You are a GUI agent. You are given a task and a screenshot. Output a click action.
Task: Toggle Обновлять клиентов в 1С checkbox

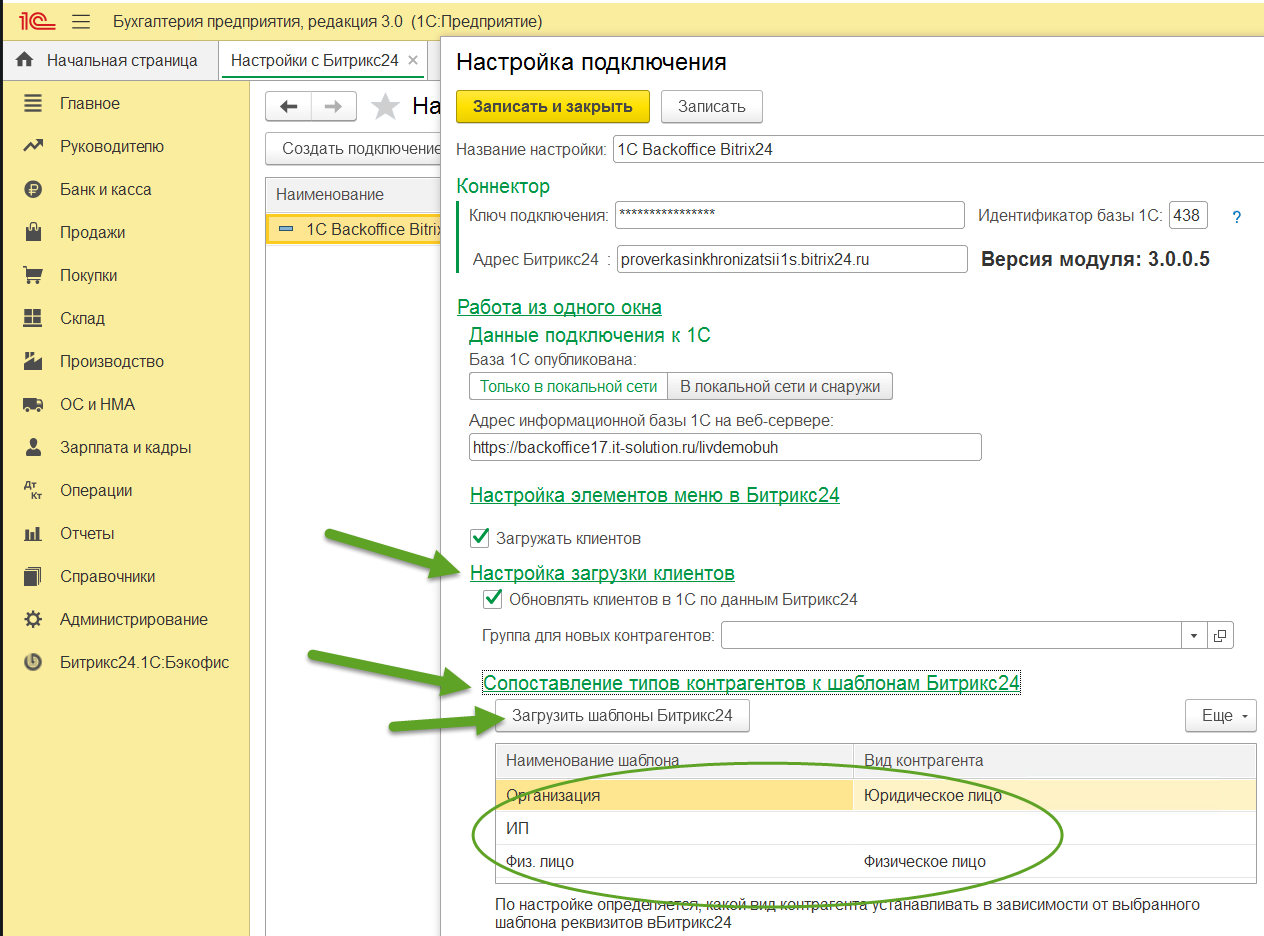[493, 600]
